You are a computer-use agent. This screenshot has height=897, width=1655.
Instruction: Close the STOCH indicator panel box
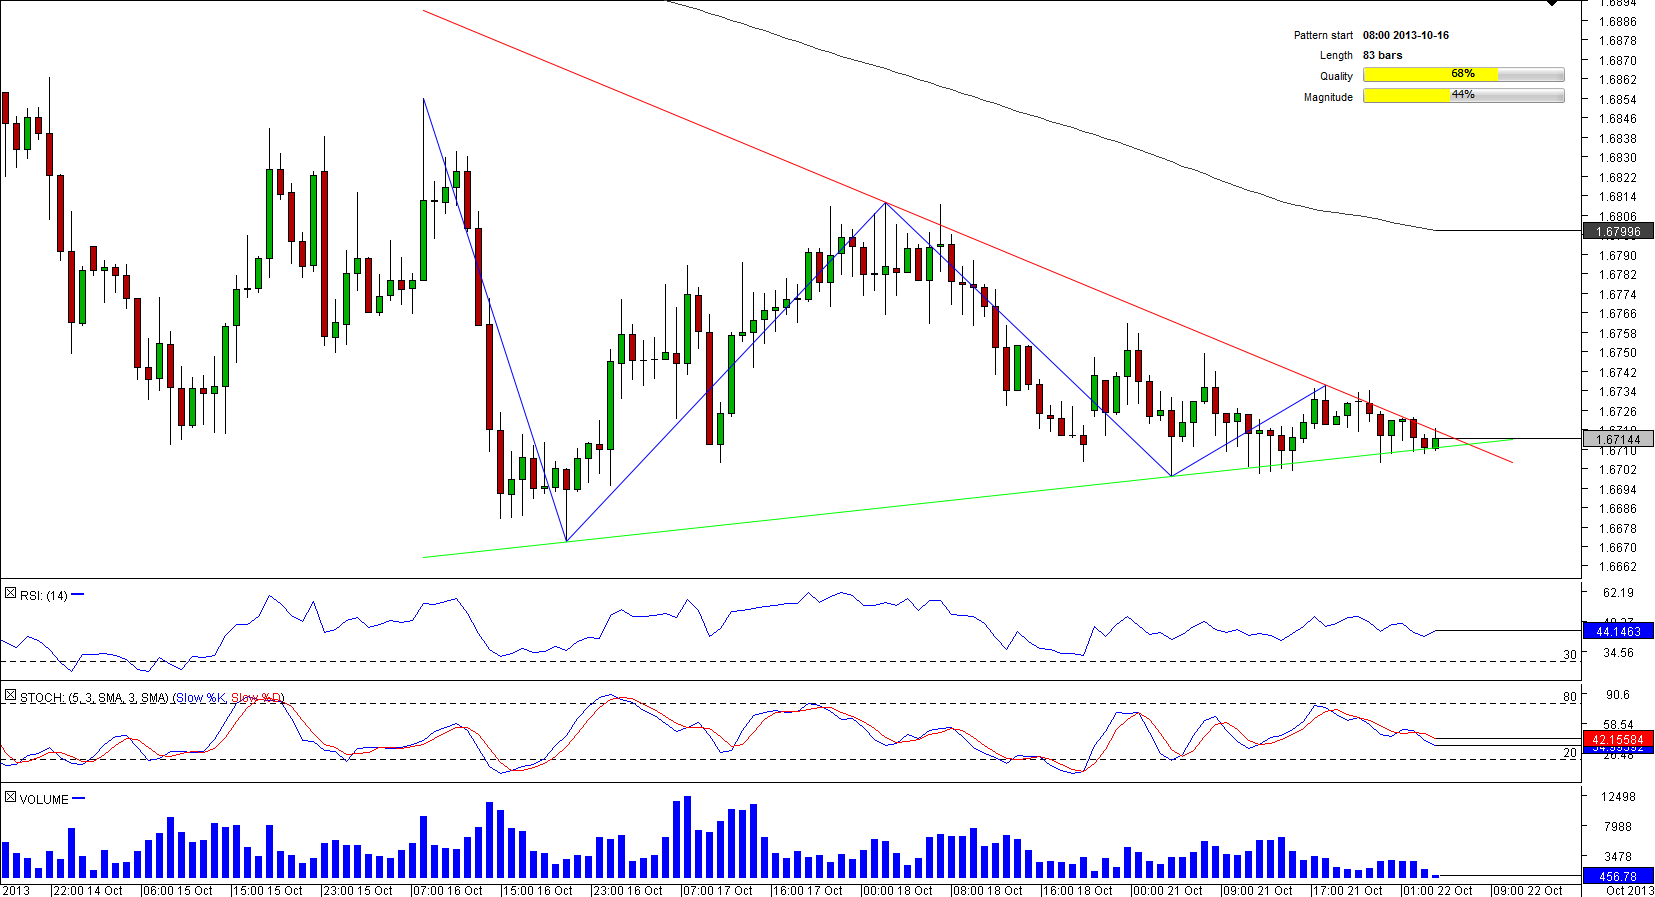coord(10,695)
